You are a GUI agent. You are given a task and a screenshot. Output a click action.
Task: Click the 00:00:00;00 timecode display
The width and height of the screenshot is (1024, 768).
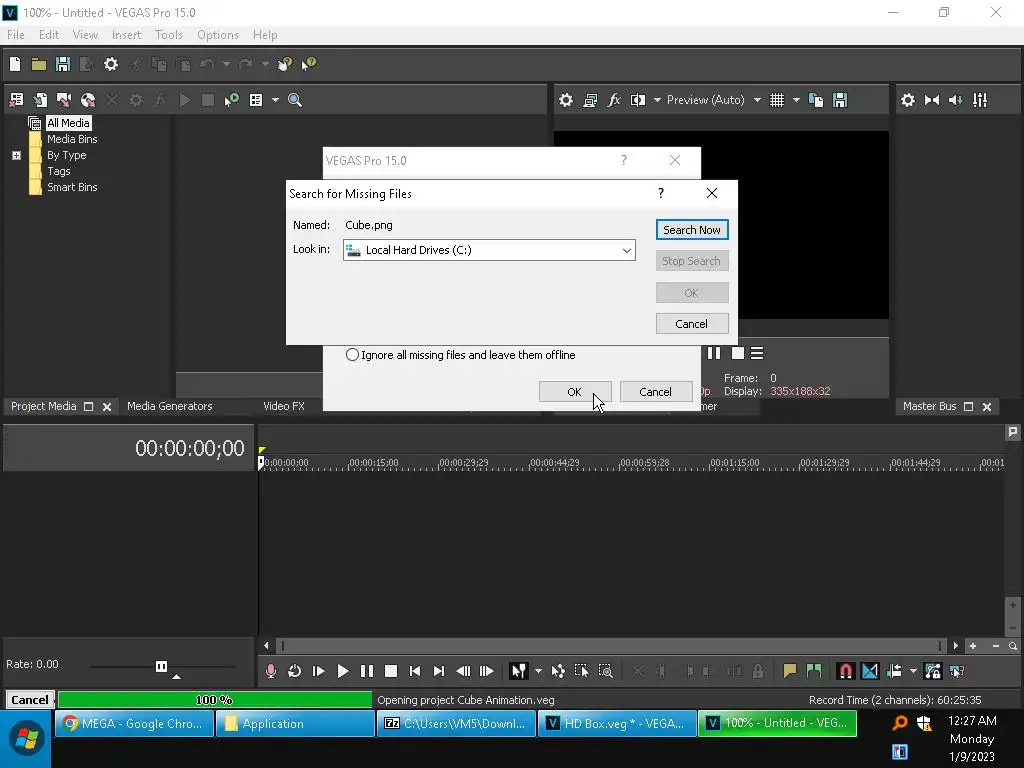[x=189, y=449]
